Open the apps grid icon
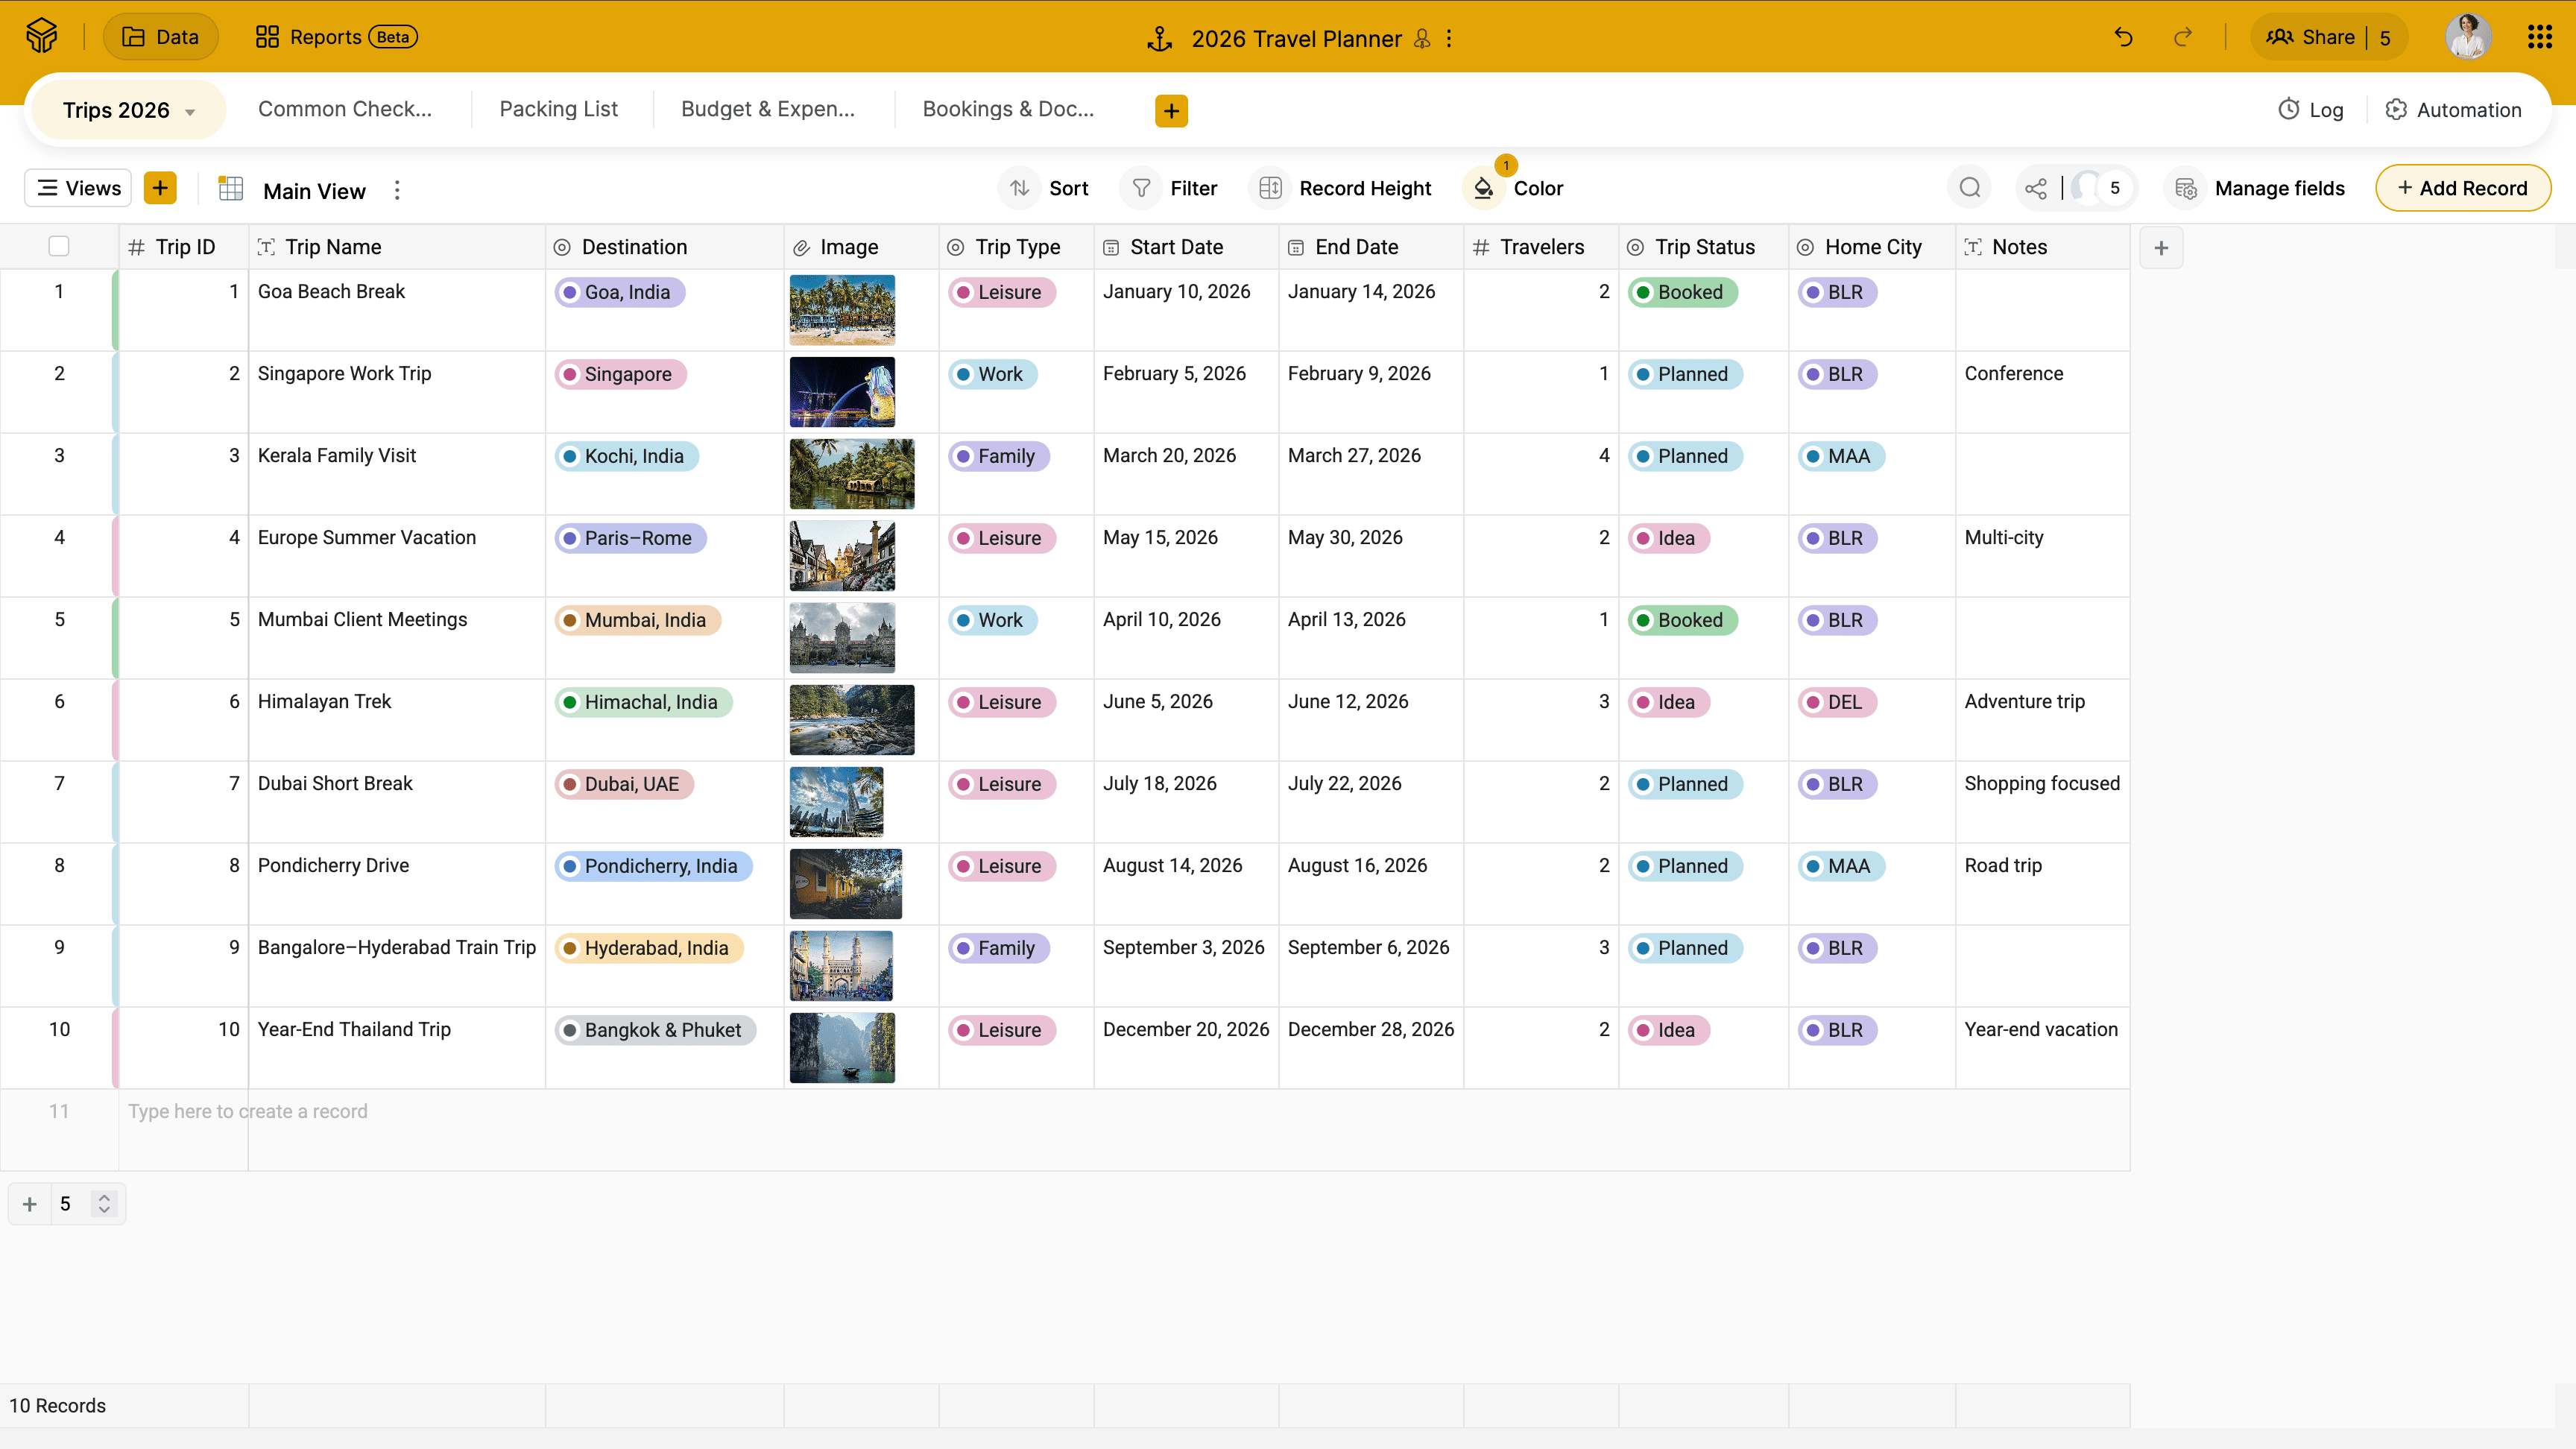 pos(2539,38)
